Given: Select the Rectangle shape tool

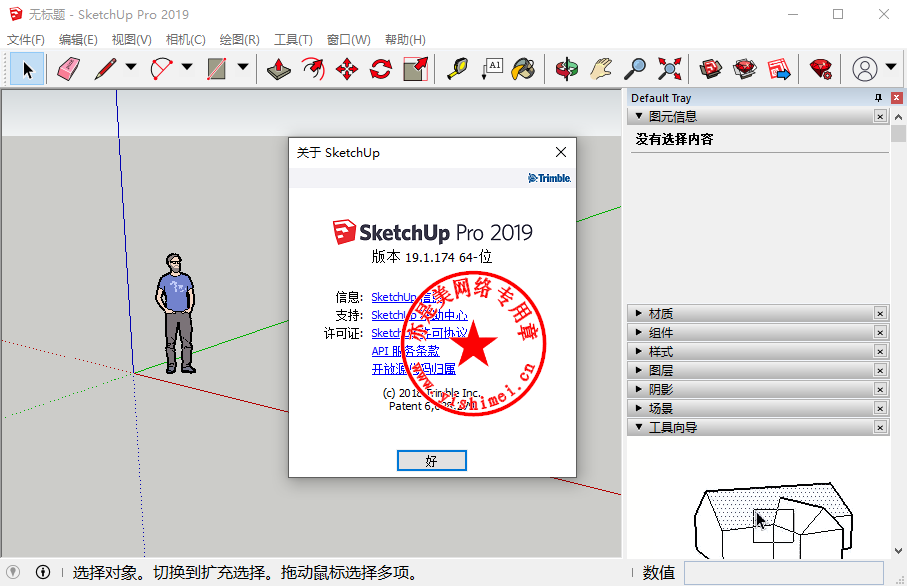Looking at the screenshot, I should point(216,69).
